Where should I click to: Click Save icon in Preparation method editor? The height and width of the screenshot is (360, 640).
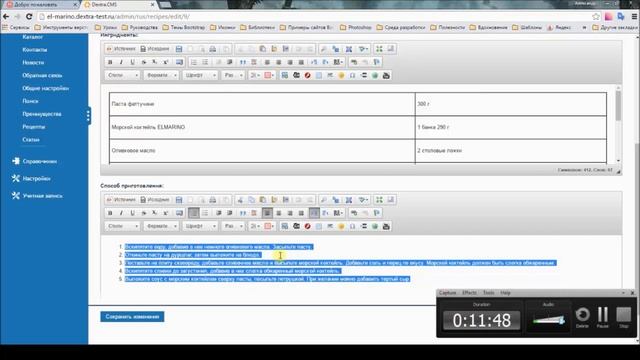[179, 200]
